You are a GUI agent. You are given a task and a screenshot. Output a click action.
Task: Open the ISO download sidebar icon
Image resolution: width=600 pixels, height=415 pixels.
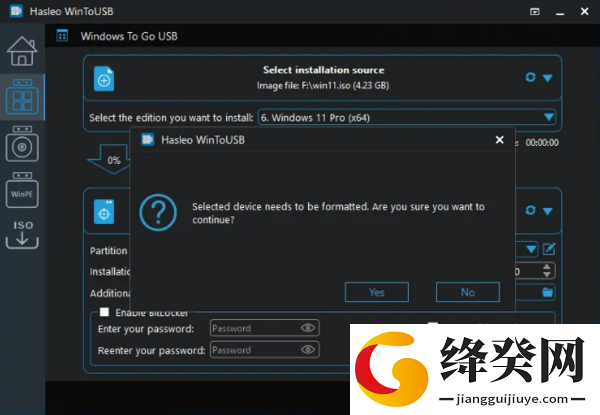pyautogui.click(x=22, y=234)
